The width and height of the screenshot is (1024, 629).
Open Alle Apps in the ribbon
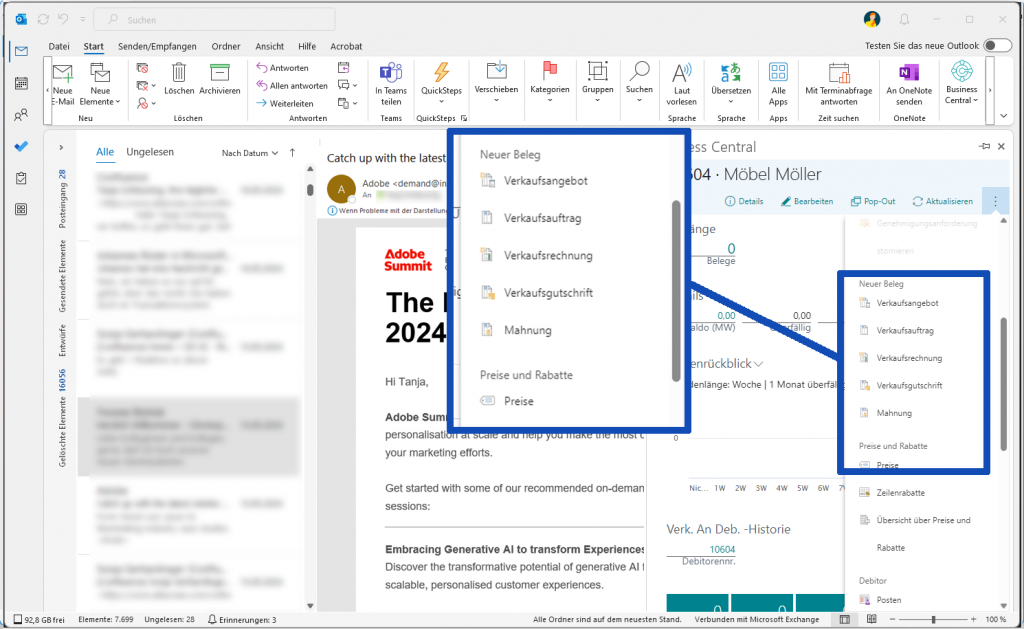tap(778, 84)
